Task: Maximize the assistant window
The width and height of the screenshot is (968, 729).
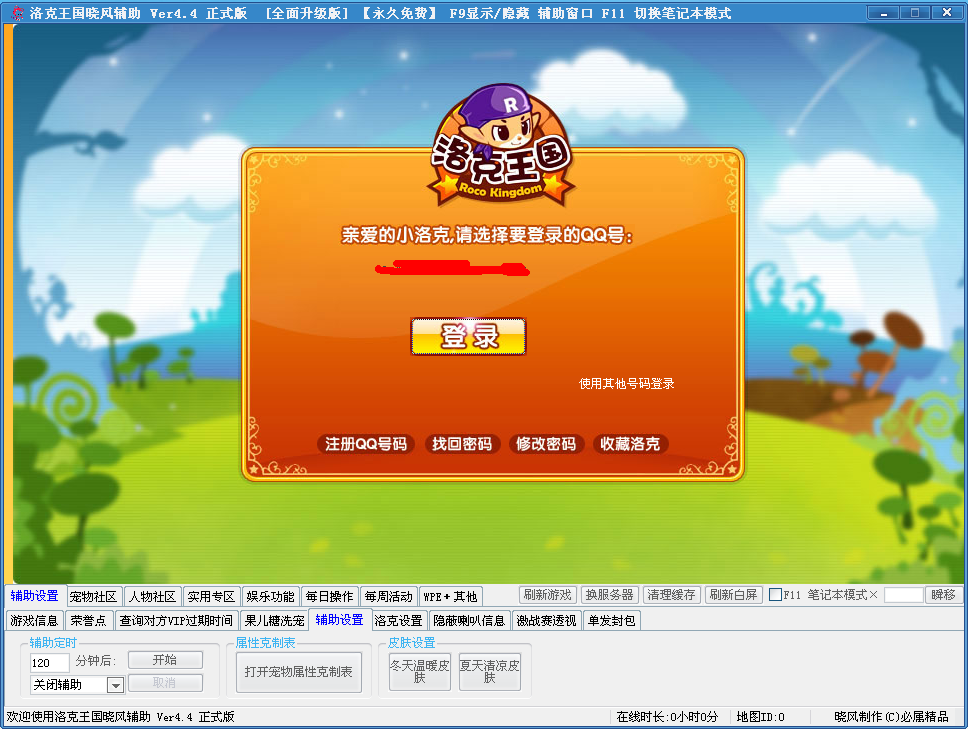Action: pyautogui.click(x=915, y=12)
